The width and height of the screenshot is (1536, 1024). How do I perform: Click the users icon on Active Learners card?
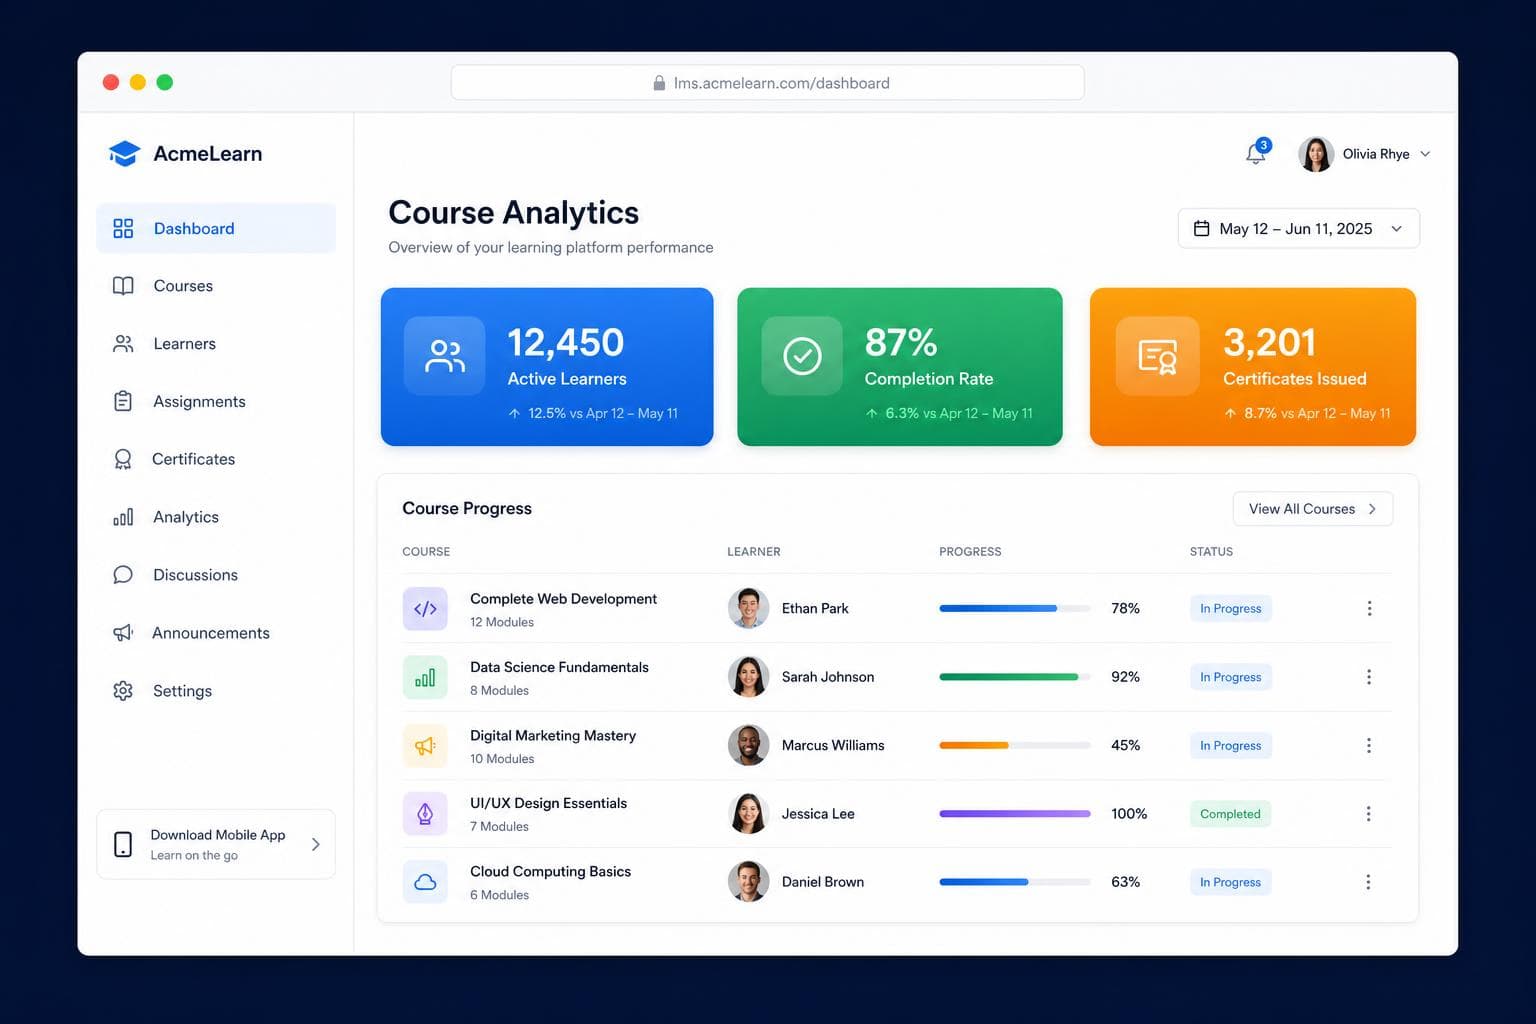click(445, 356)
